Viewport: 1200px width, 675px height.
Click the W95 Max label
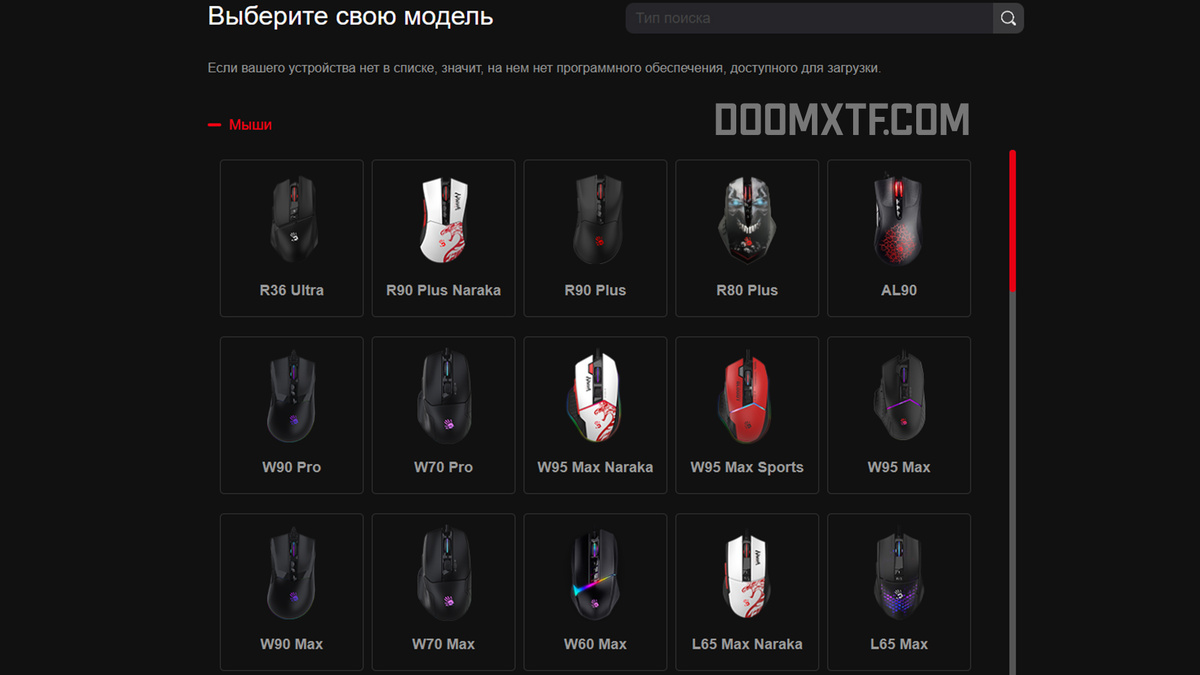pos(899,467)
